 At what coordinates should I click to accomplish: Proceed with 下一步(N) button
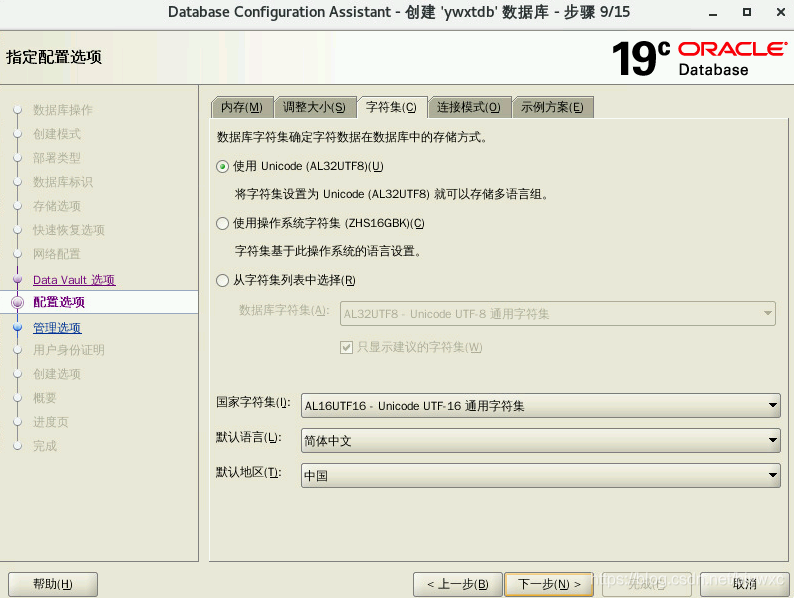549,584
